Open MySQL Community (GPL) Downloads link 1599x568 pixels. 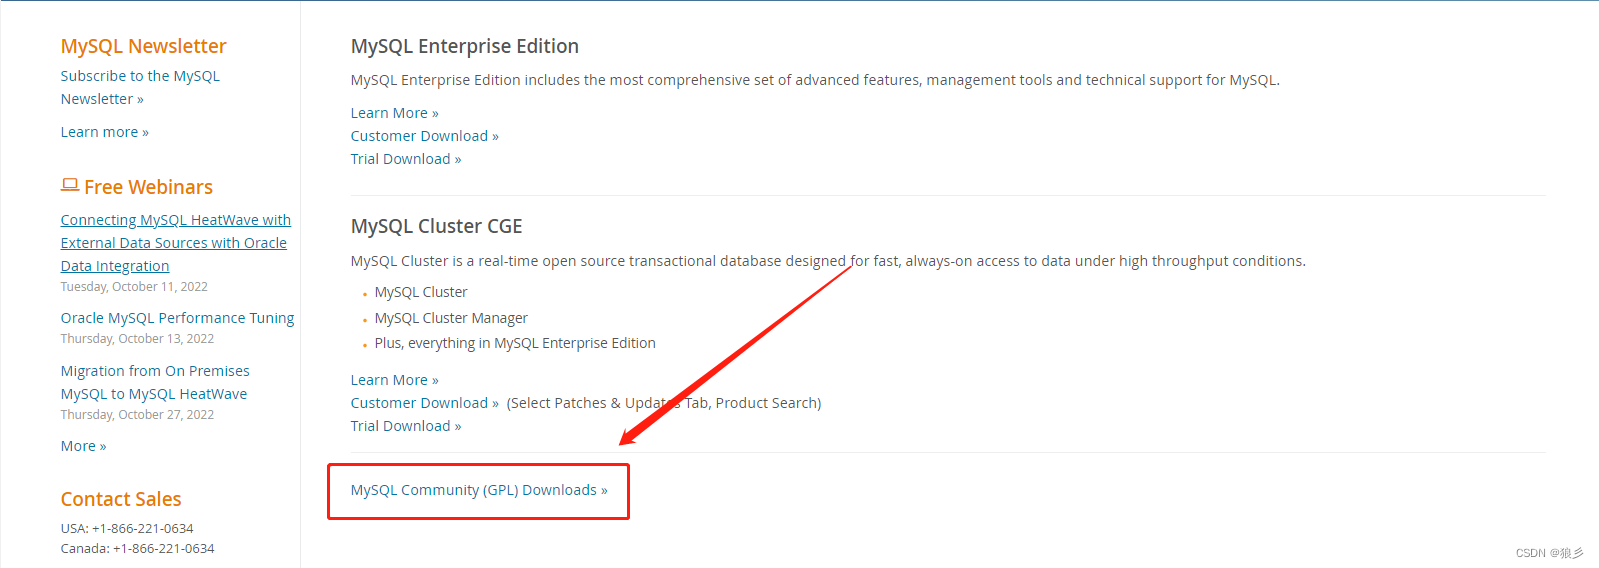[478, 490]
